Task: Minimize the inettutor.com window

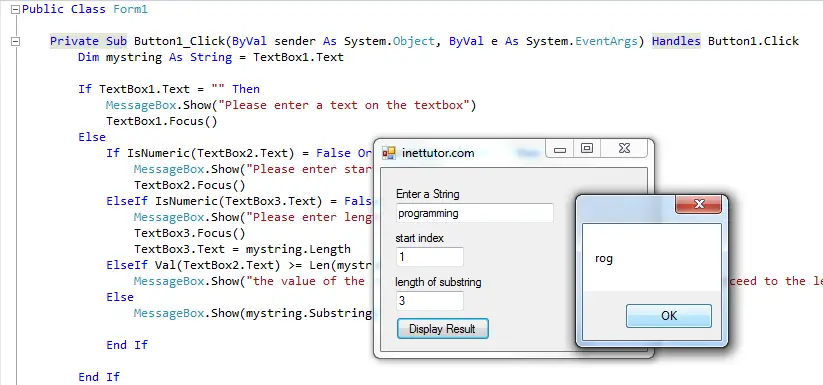Action: [560, 149]
